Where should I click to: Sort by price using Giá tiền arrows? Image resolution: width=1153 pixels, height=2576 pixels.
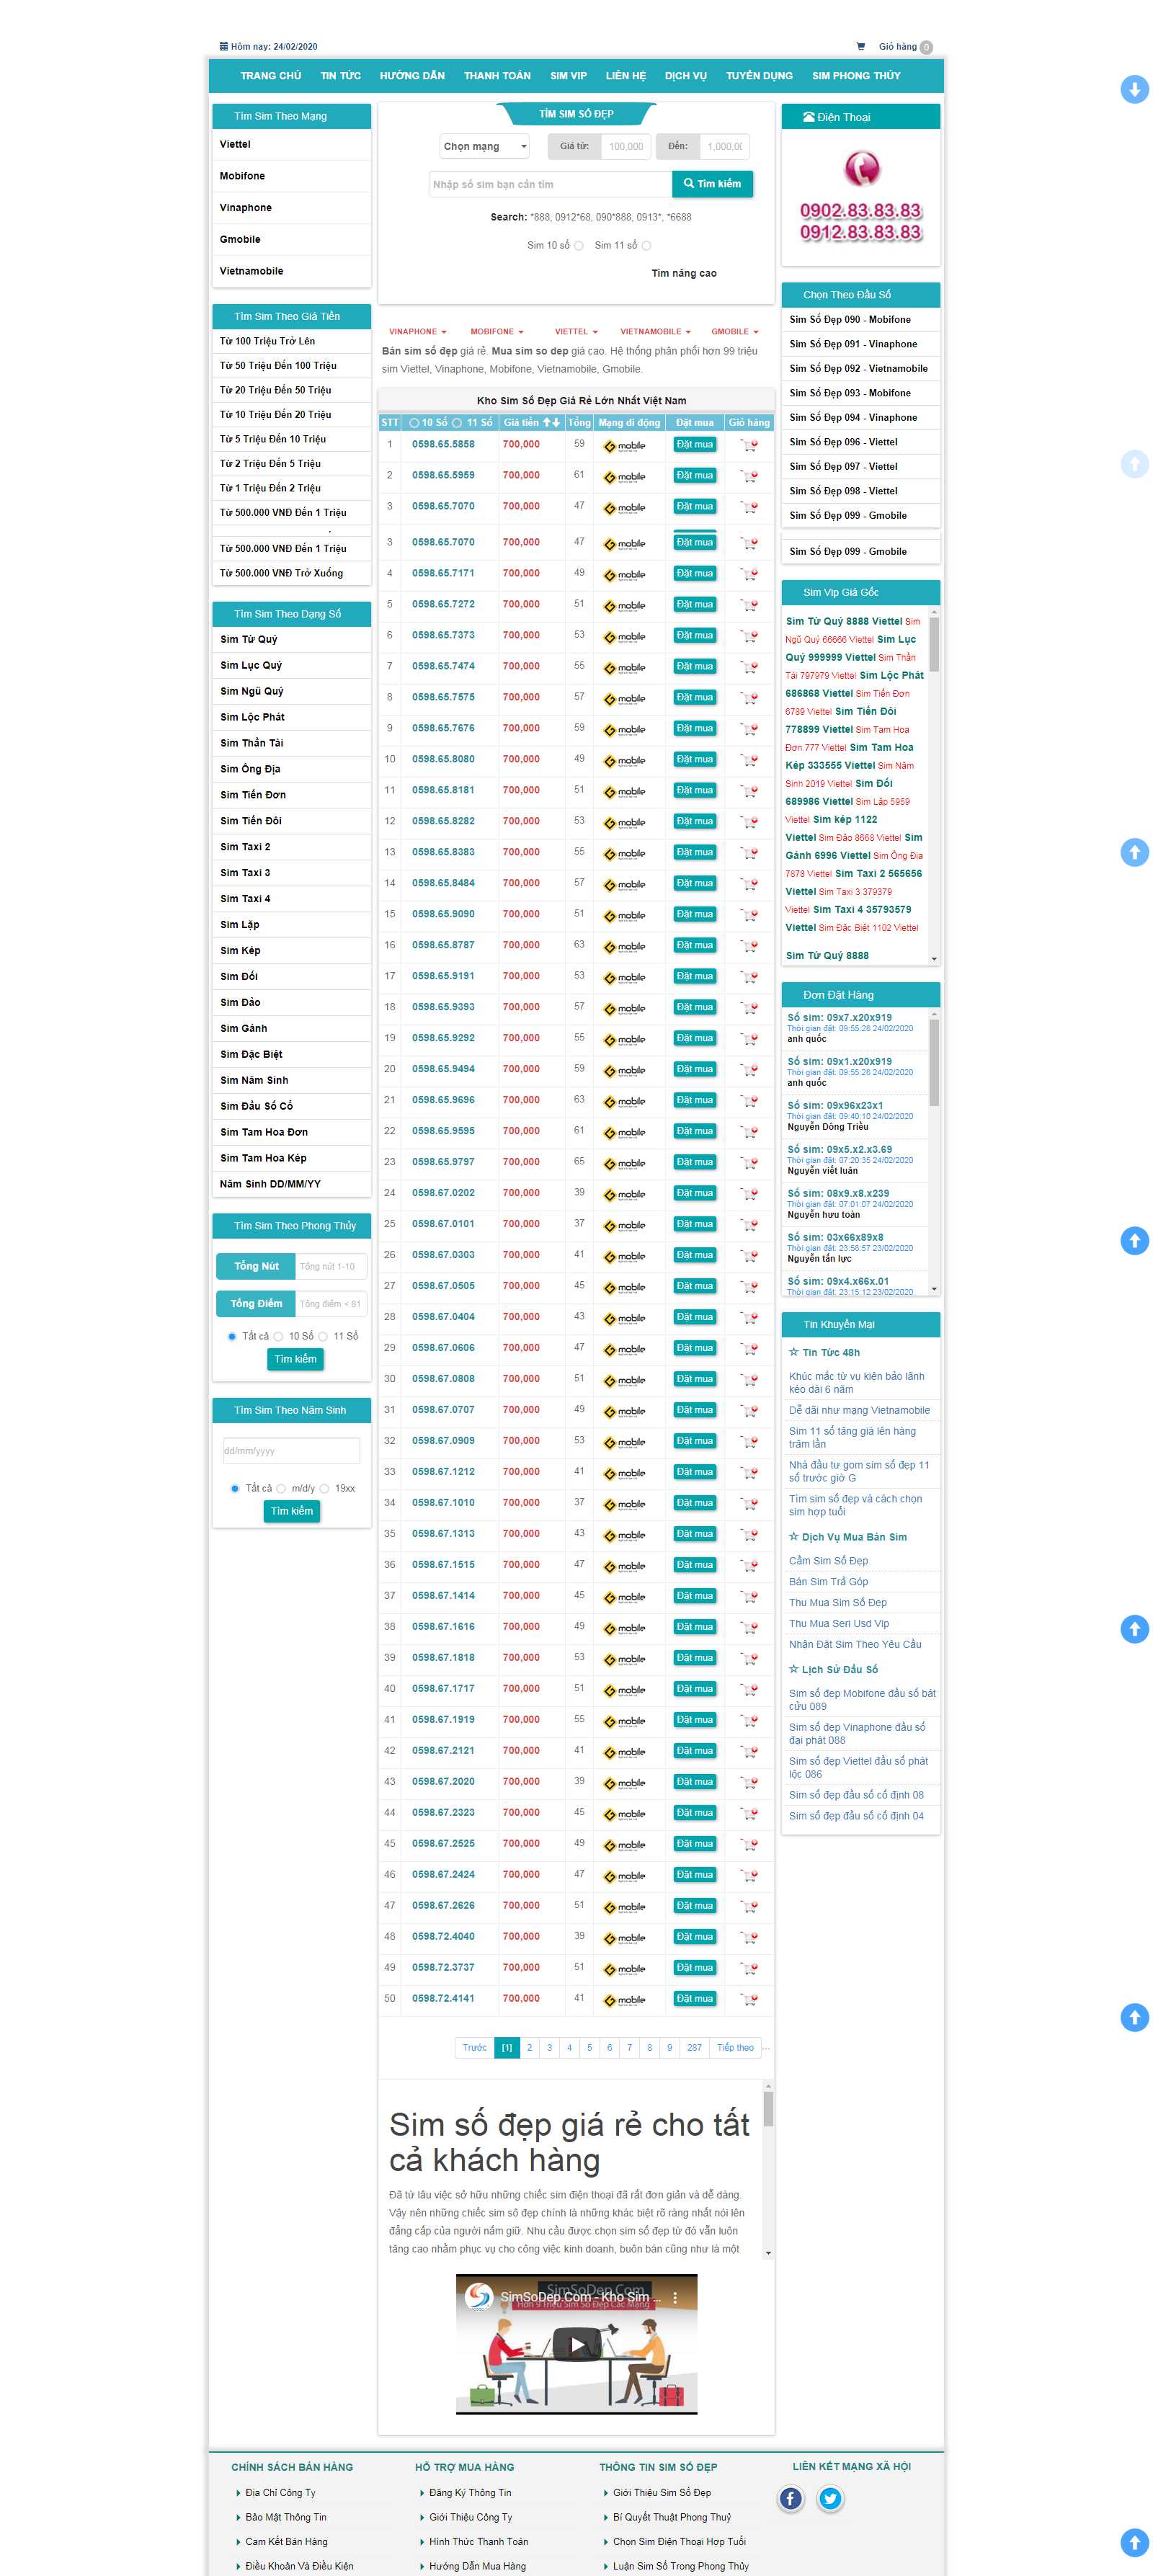pos(551,422)
